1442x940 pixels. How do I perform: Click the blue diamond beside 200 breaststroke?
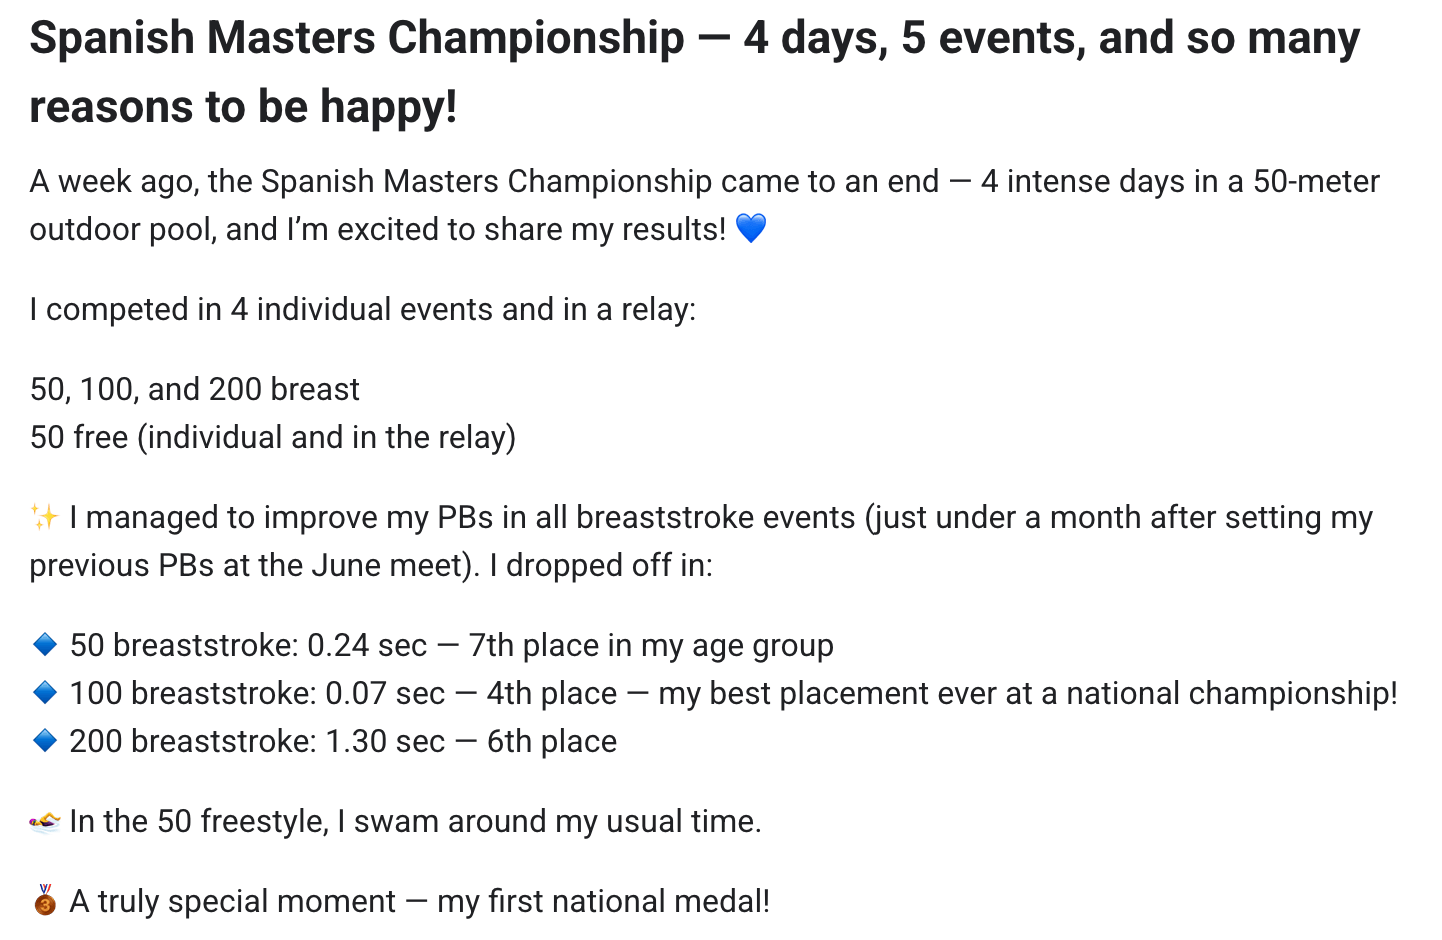[45, 741]
